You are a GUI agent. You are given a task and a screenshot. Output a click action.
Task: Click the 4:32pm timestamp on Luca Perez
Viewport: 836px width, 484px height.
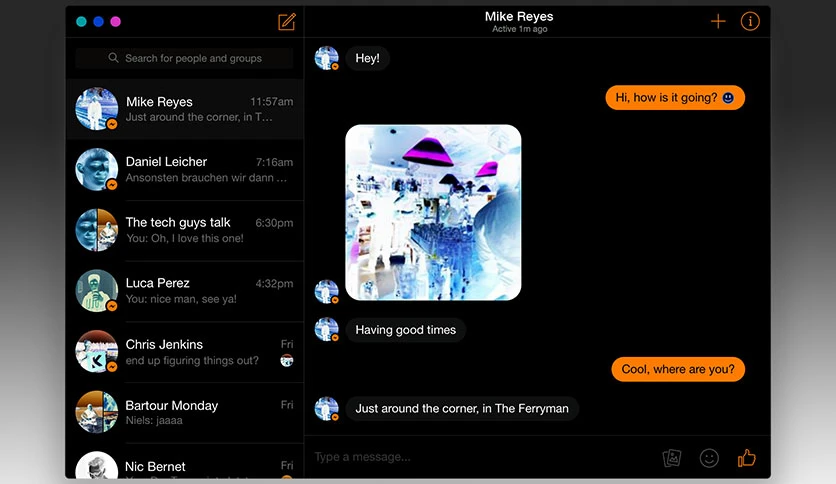[x=274, y=284]
